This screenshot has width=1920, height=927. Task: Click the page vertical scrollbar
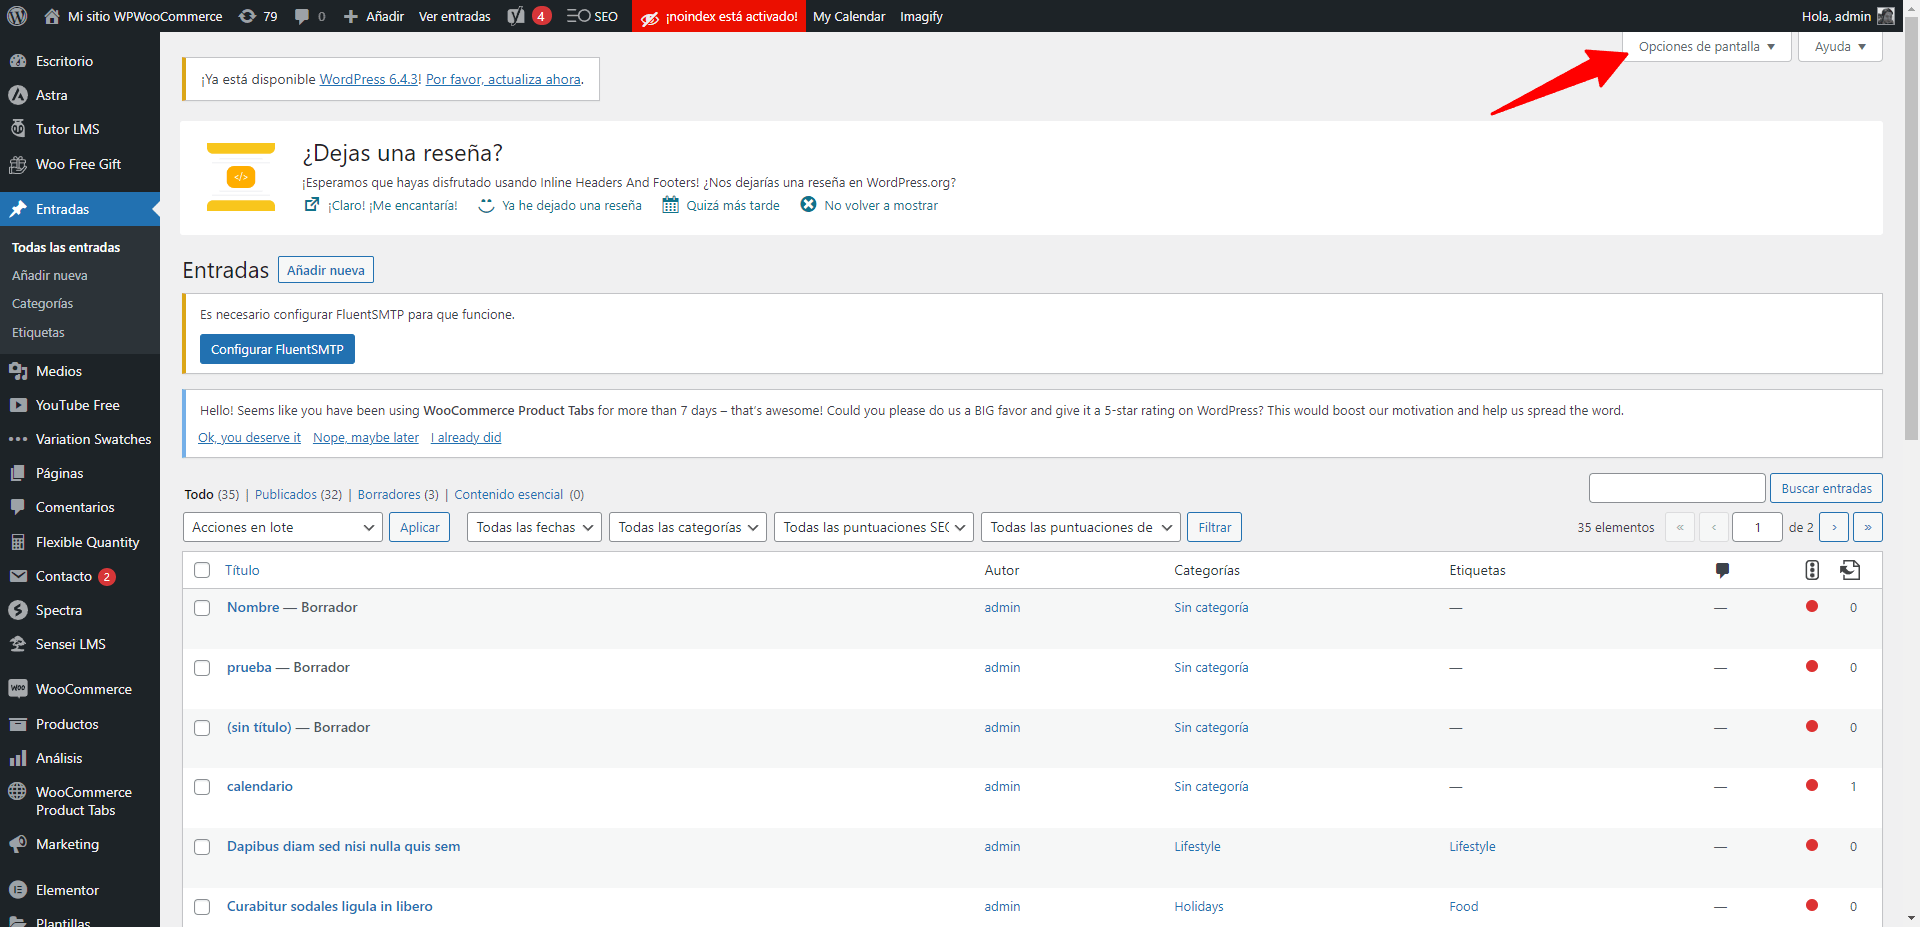click(1911, 230)
